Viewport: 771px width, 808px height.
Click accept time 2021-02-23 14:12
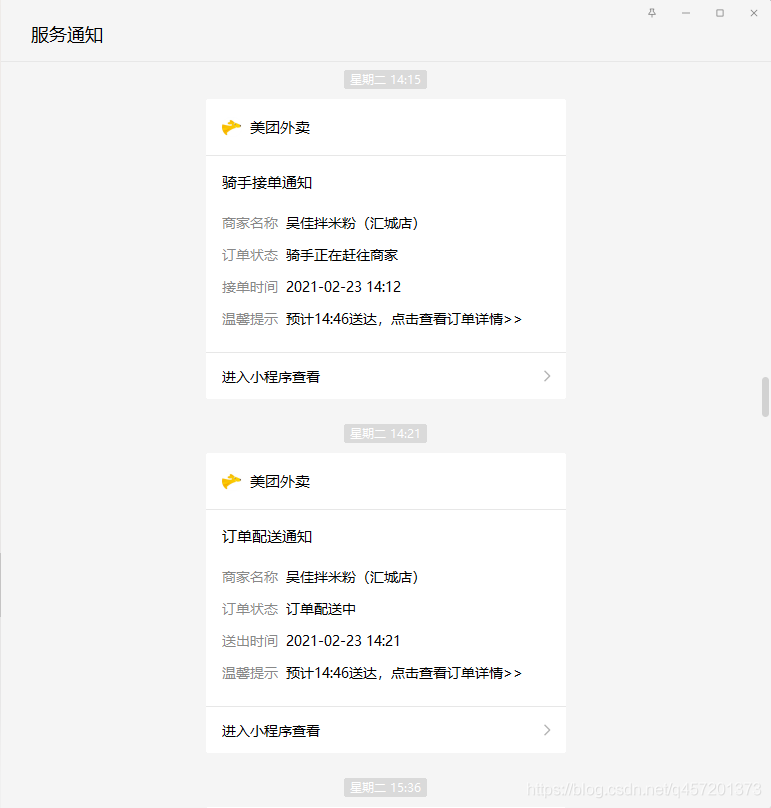coord(343,287)
